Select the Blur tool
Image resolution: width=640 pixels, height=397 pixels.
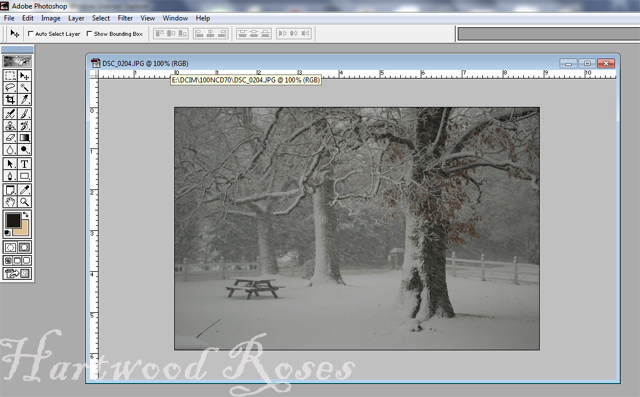click(x=10, y=149)
